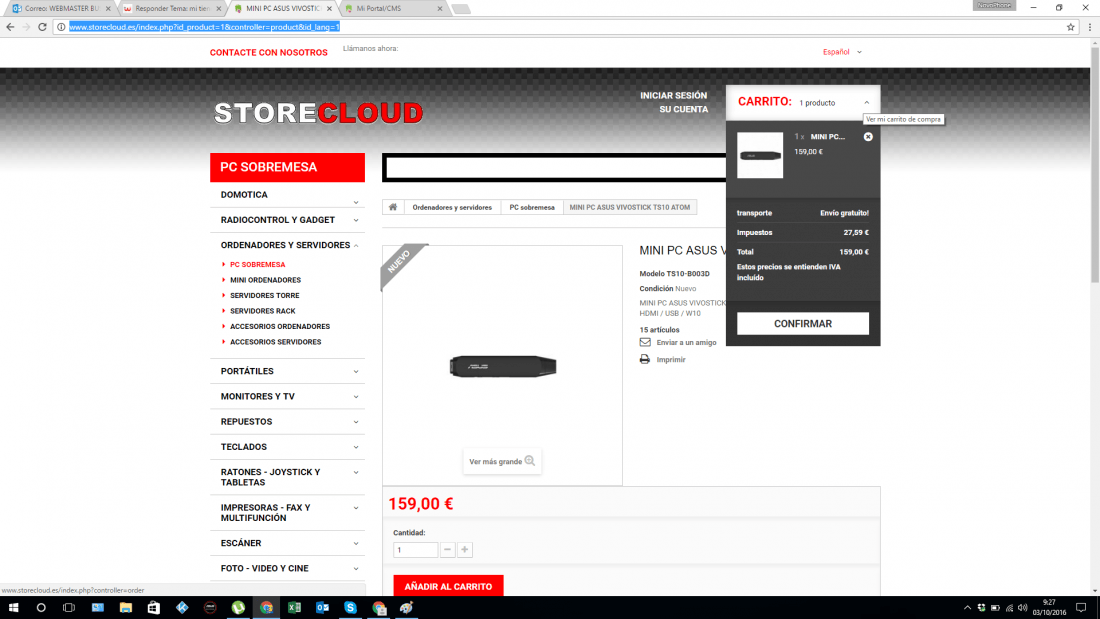The image size is (1100, 619).
Task: Open the Español language dropdown
Action: coord(842,52)
